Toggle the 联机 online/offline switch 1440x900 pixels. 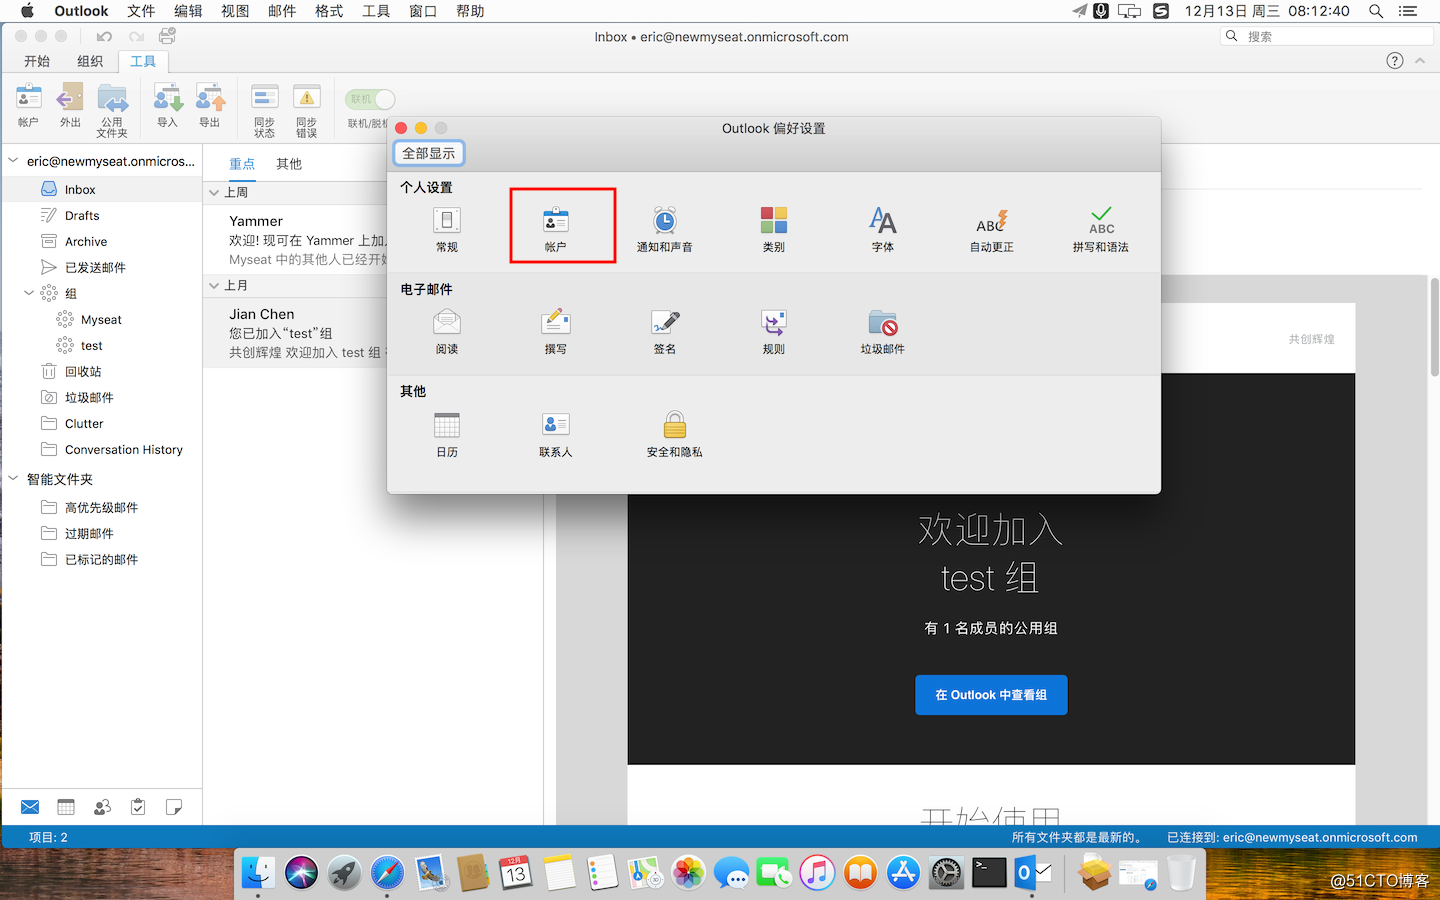(370, 99)
